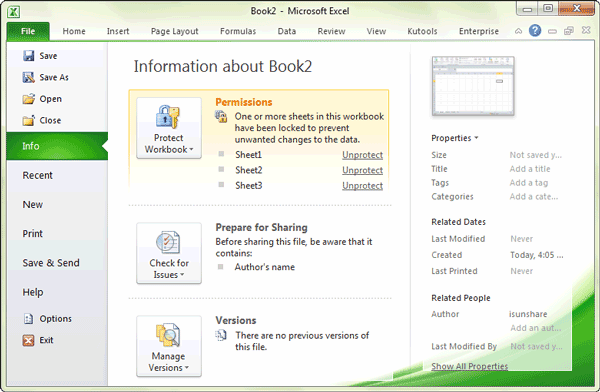Close the workbook via ribbon X icon
The height and width of the screenshot is (392, 600).
point(586,30)
